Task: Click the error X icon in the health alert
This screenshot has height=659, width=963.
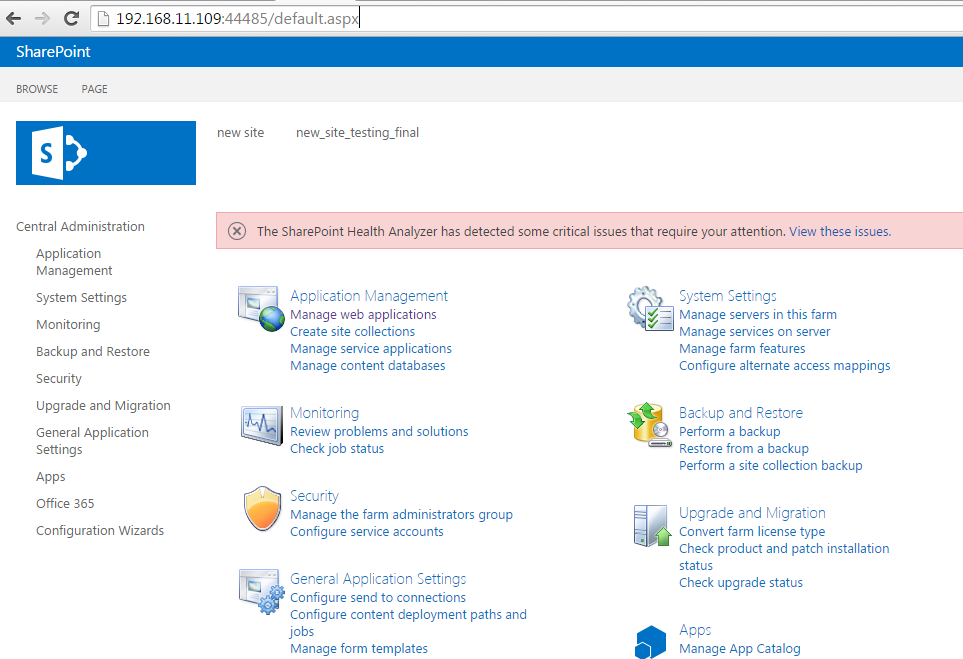Action: click(x=237, y=231)
